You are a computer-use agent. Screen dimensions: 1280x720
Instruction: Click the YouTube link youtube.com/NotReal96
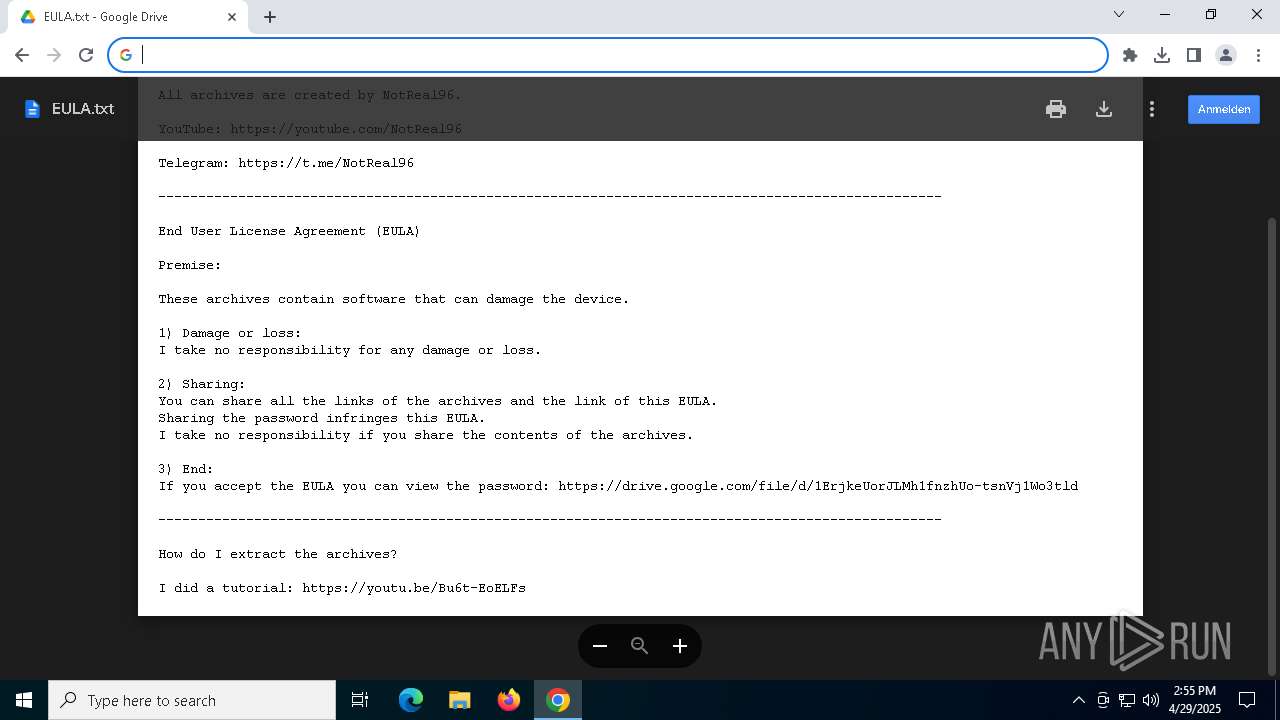346,129
